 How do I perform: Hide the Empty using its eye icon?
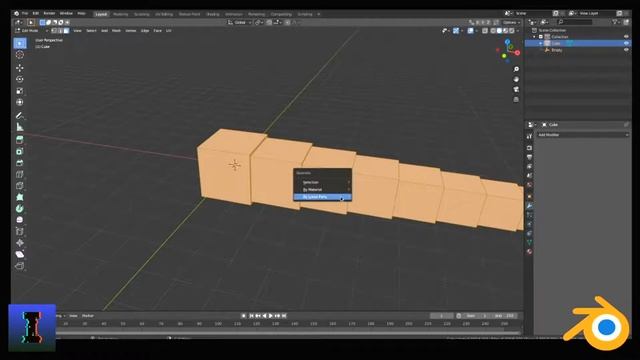tap(626, 50)
